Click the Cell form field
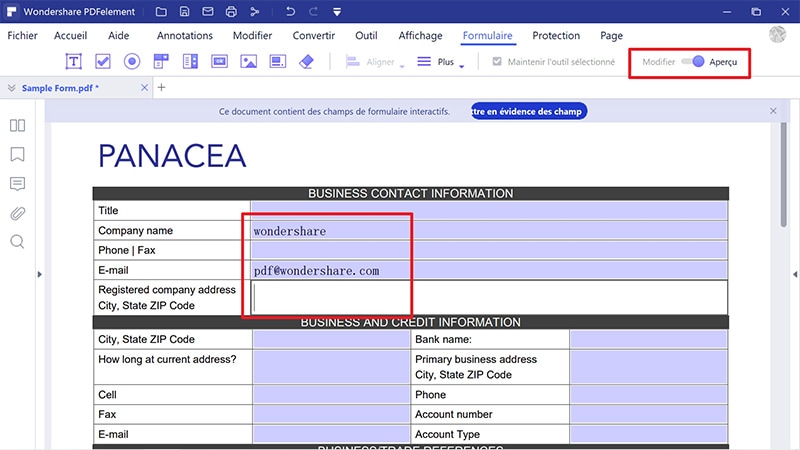This screenshot has height=450, width=800. (331, 394)
